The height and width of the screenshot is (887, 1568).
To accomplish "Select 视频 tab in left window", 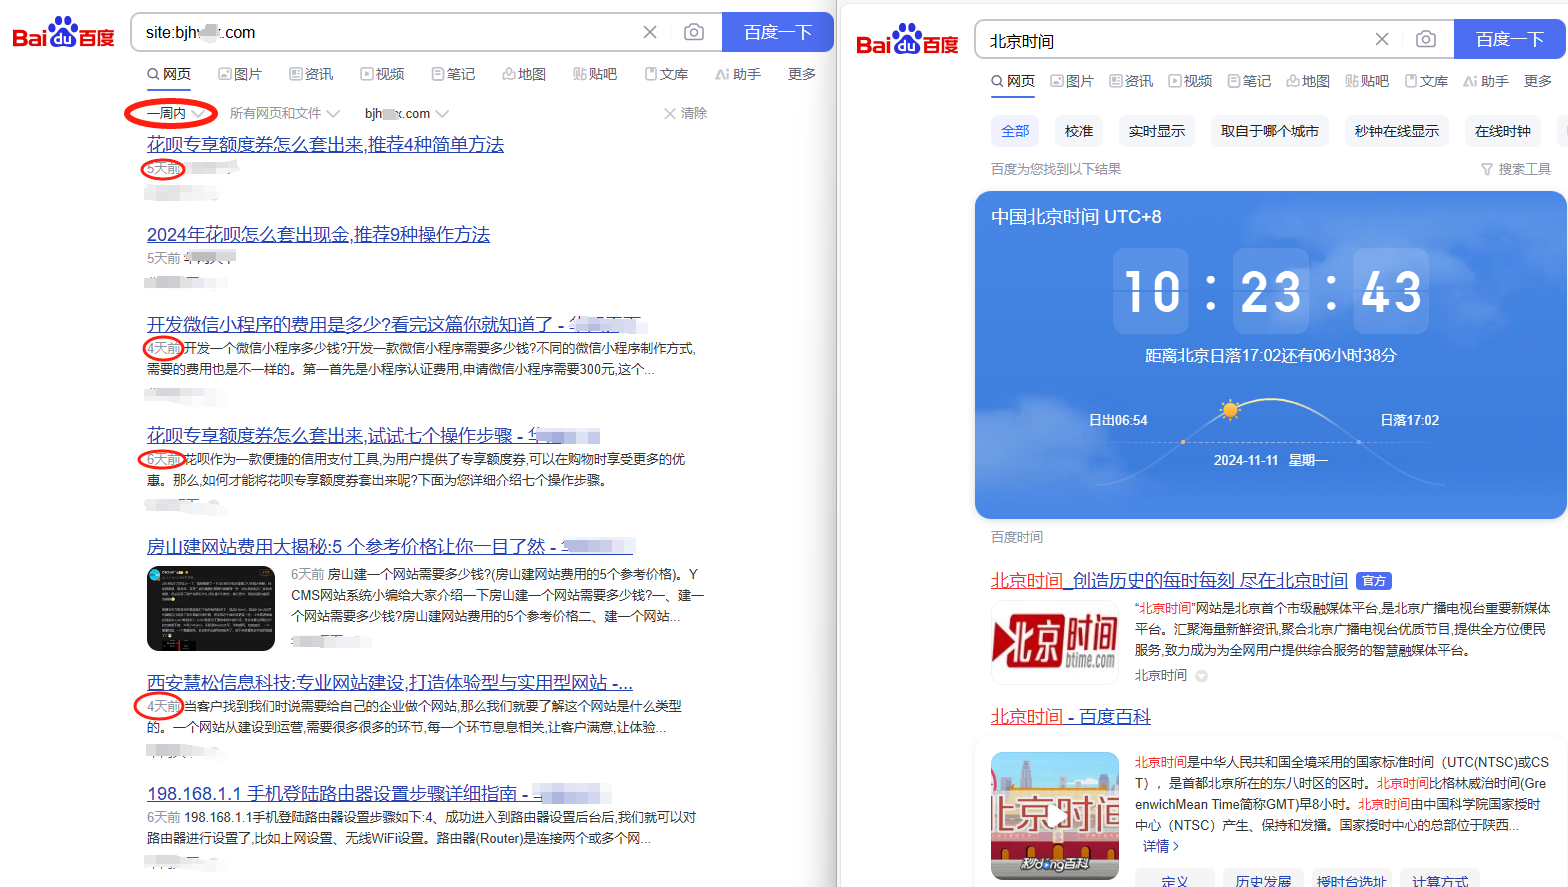I will [382, 74].
